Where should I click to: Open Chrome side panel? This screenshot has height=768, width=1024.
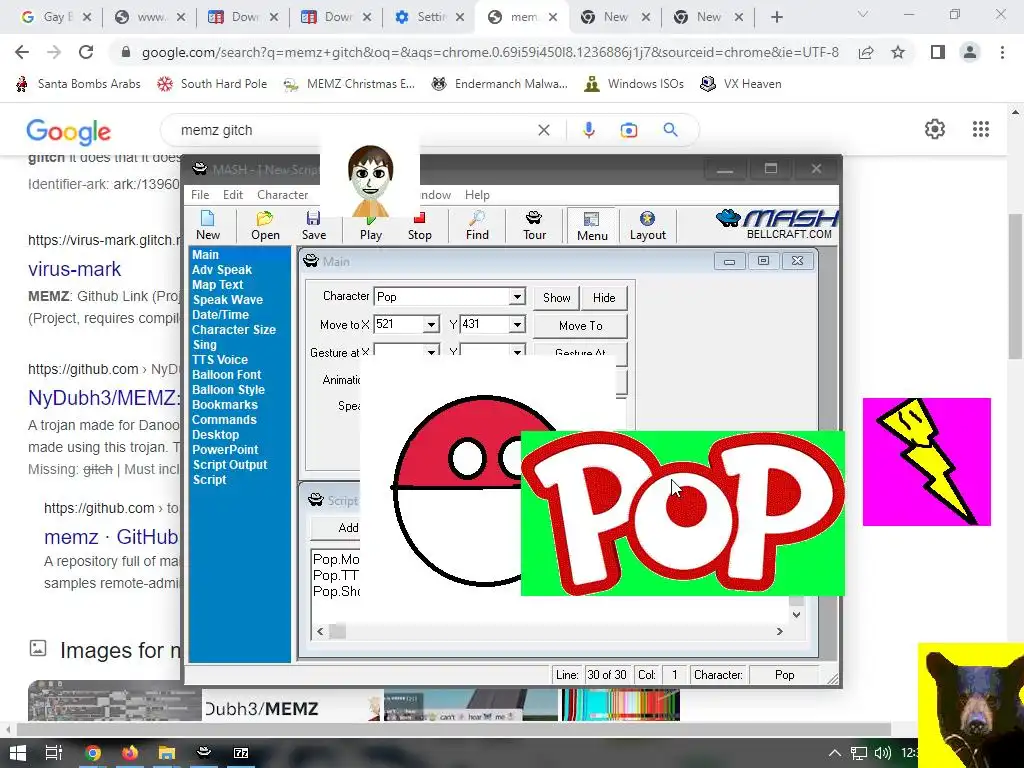pyautogui.click(x=938, y=52)
